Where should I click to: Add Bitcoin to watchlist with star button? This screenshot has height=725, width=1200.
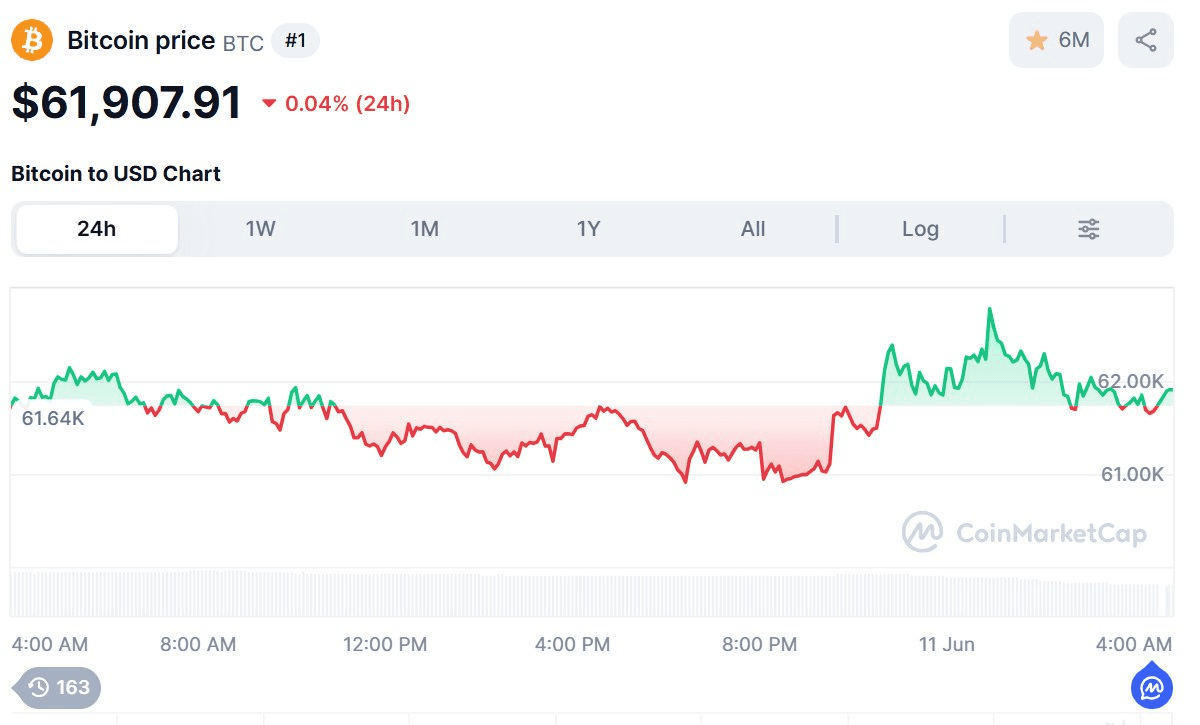[x=1056, y=40]
